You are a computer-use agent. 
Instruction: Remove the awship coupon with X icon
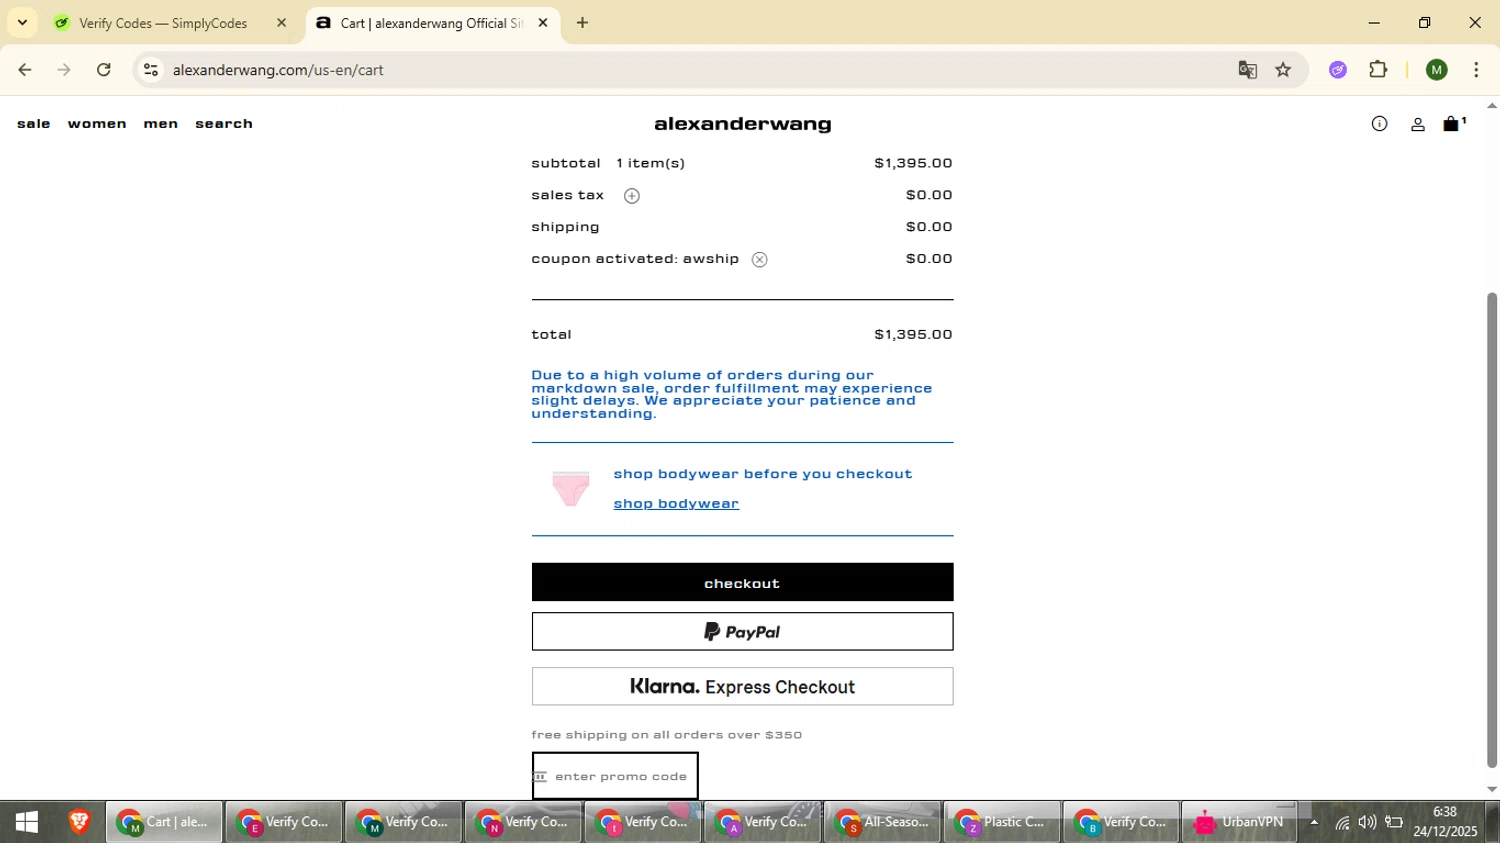760,260
